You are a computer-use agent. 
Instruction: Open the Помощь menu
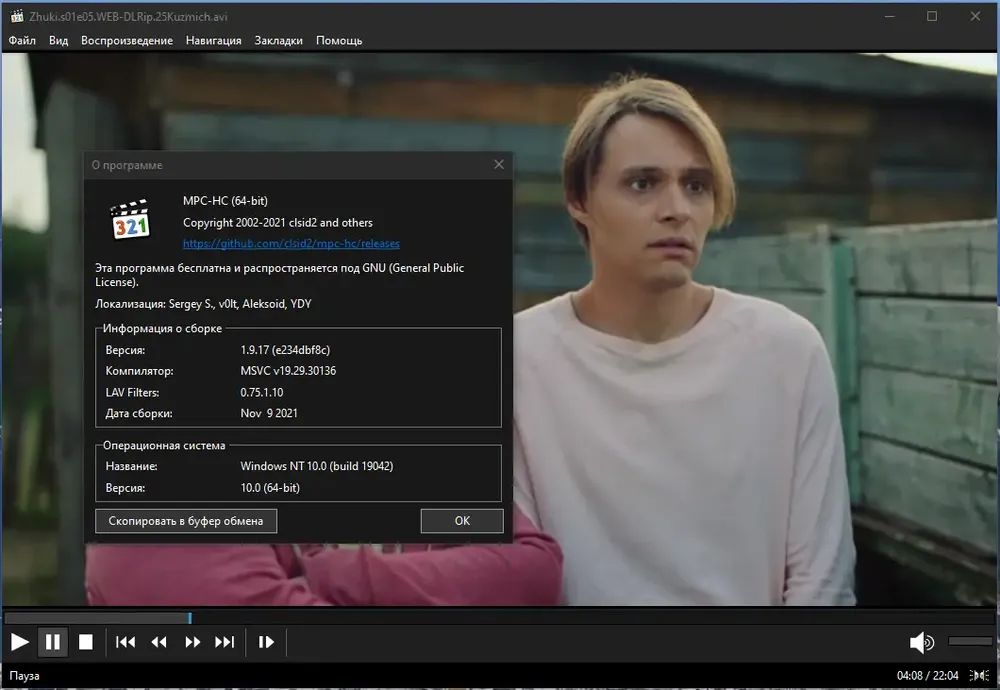tap(339, 40)
